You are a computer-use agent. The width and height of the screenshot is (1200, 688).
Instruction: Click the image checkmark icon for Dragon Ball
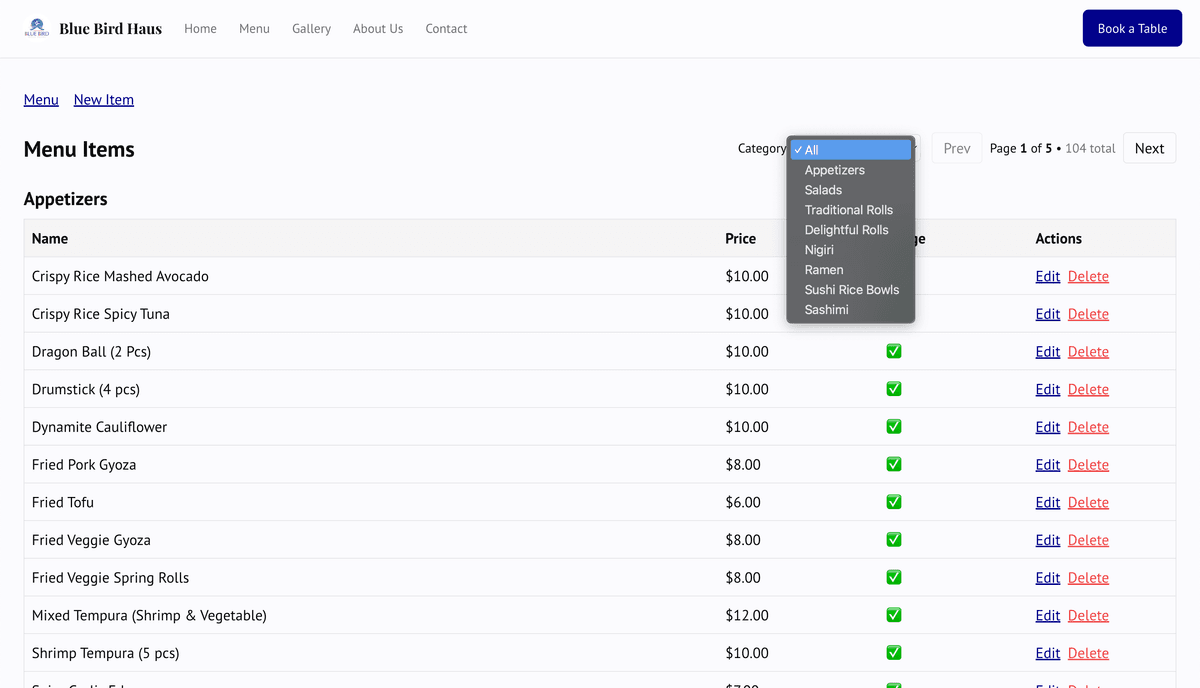coord(893,351)
